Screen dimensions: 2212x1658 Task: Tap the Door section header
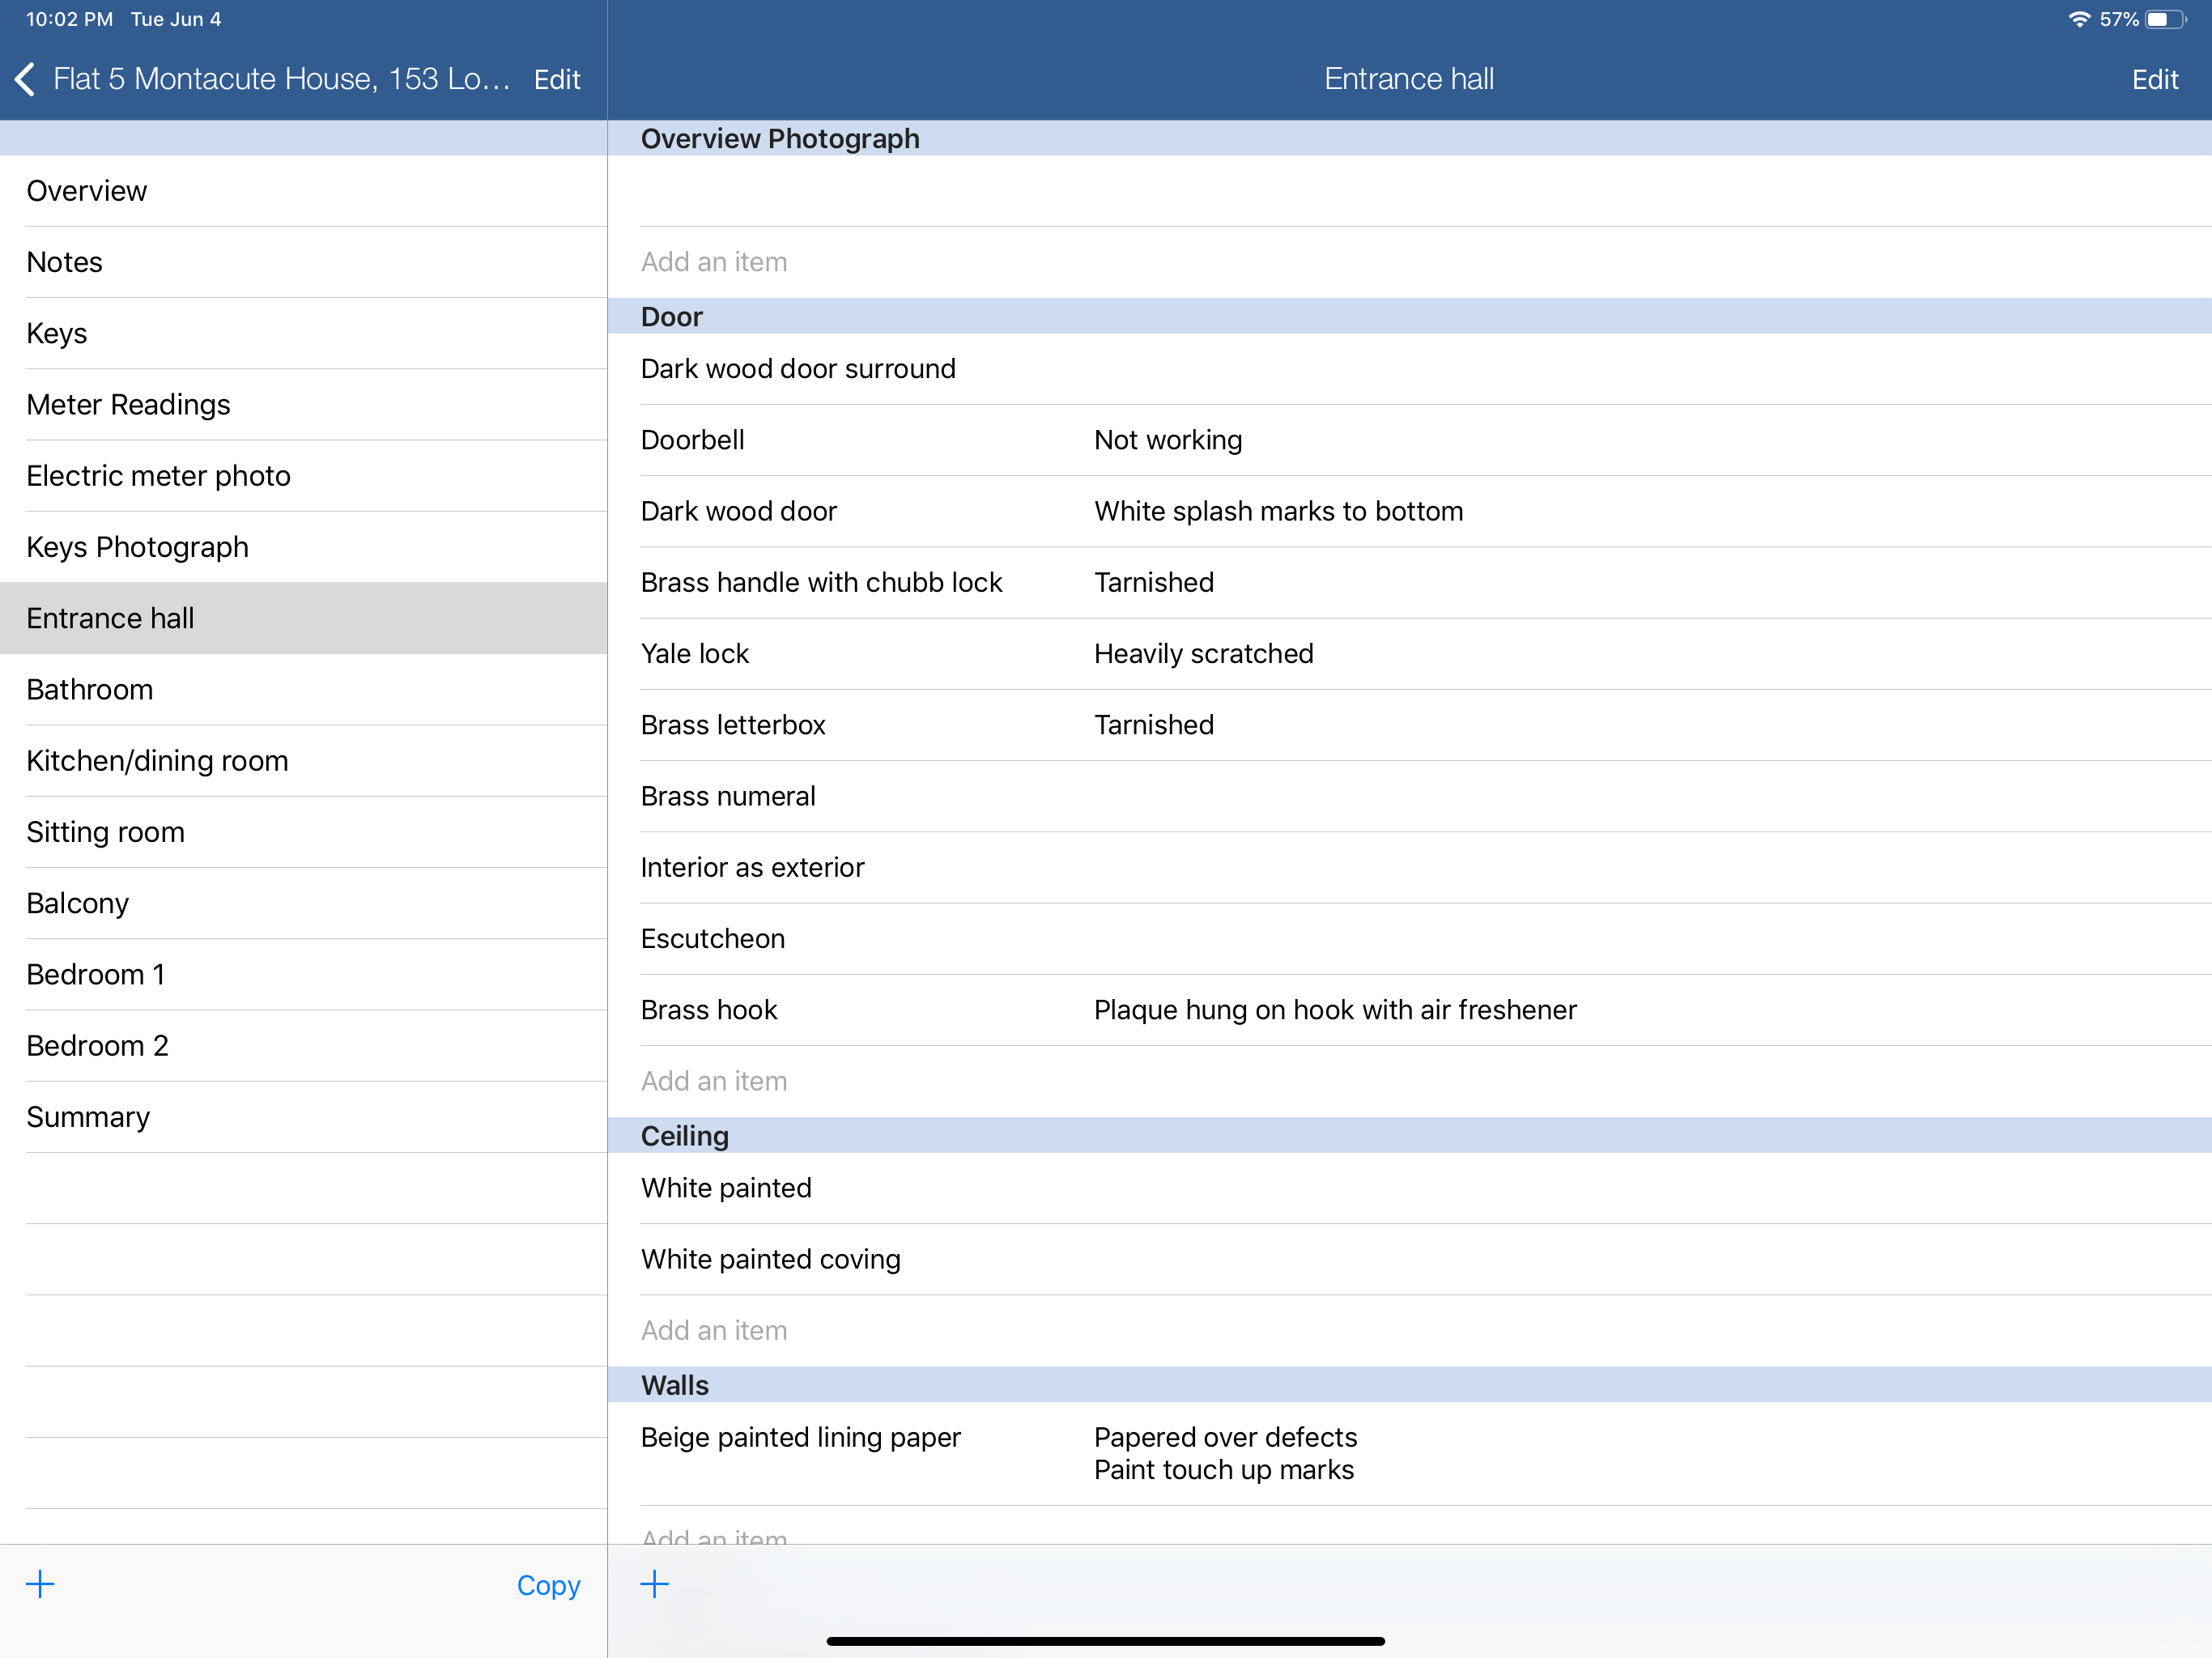coord(1410,316)
